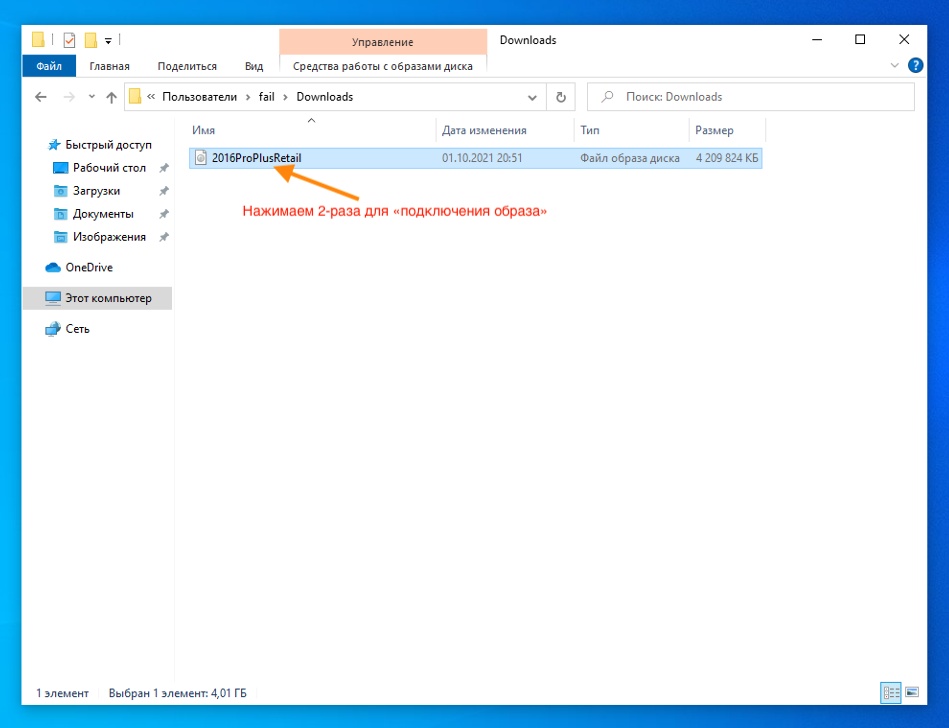The image size is (949, 728).
Task: Switch to the Поделиться ribbon tab
Action: tap(187, 66)
